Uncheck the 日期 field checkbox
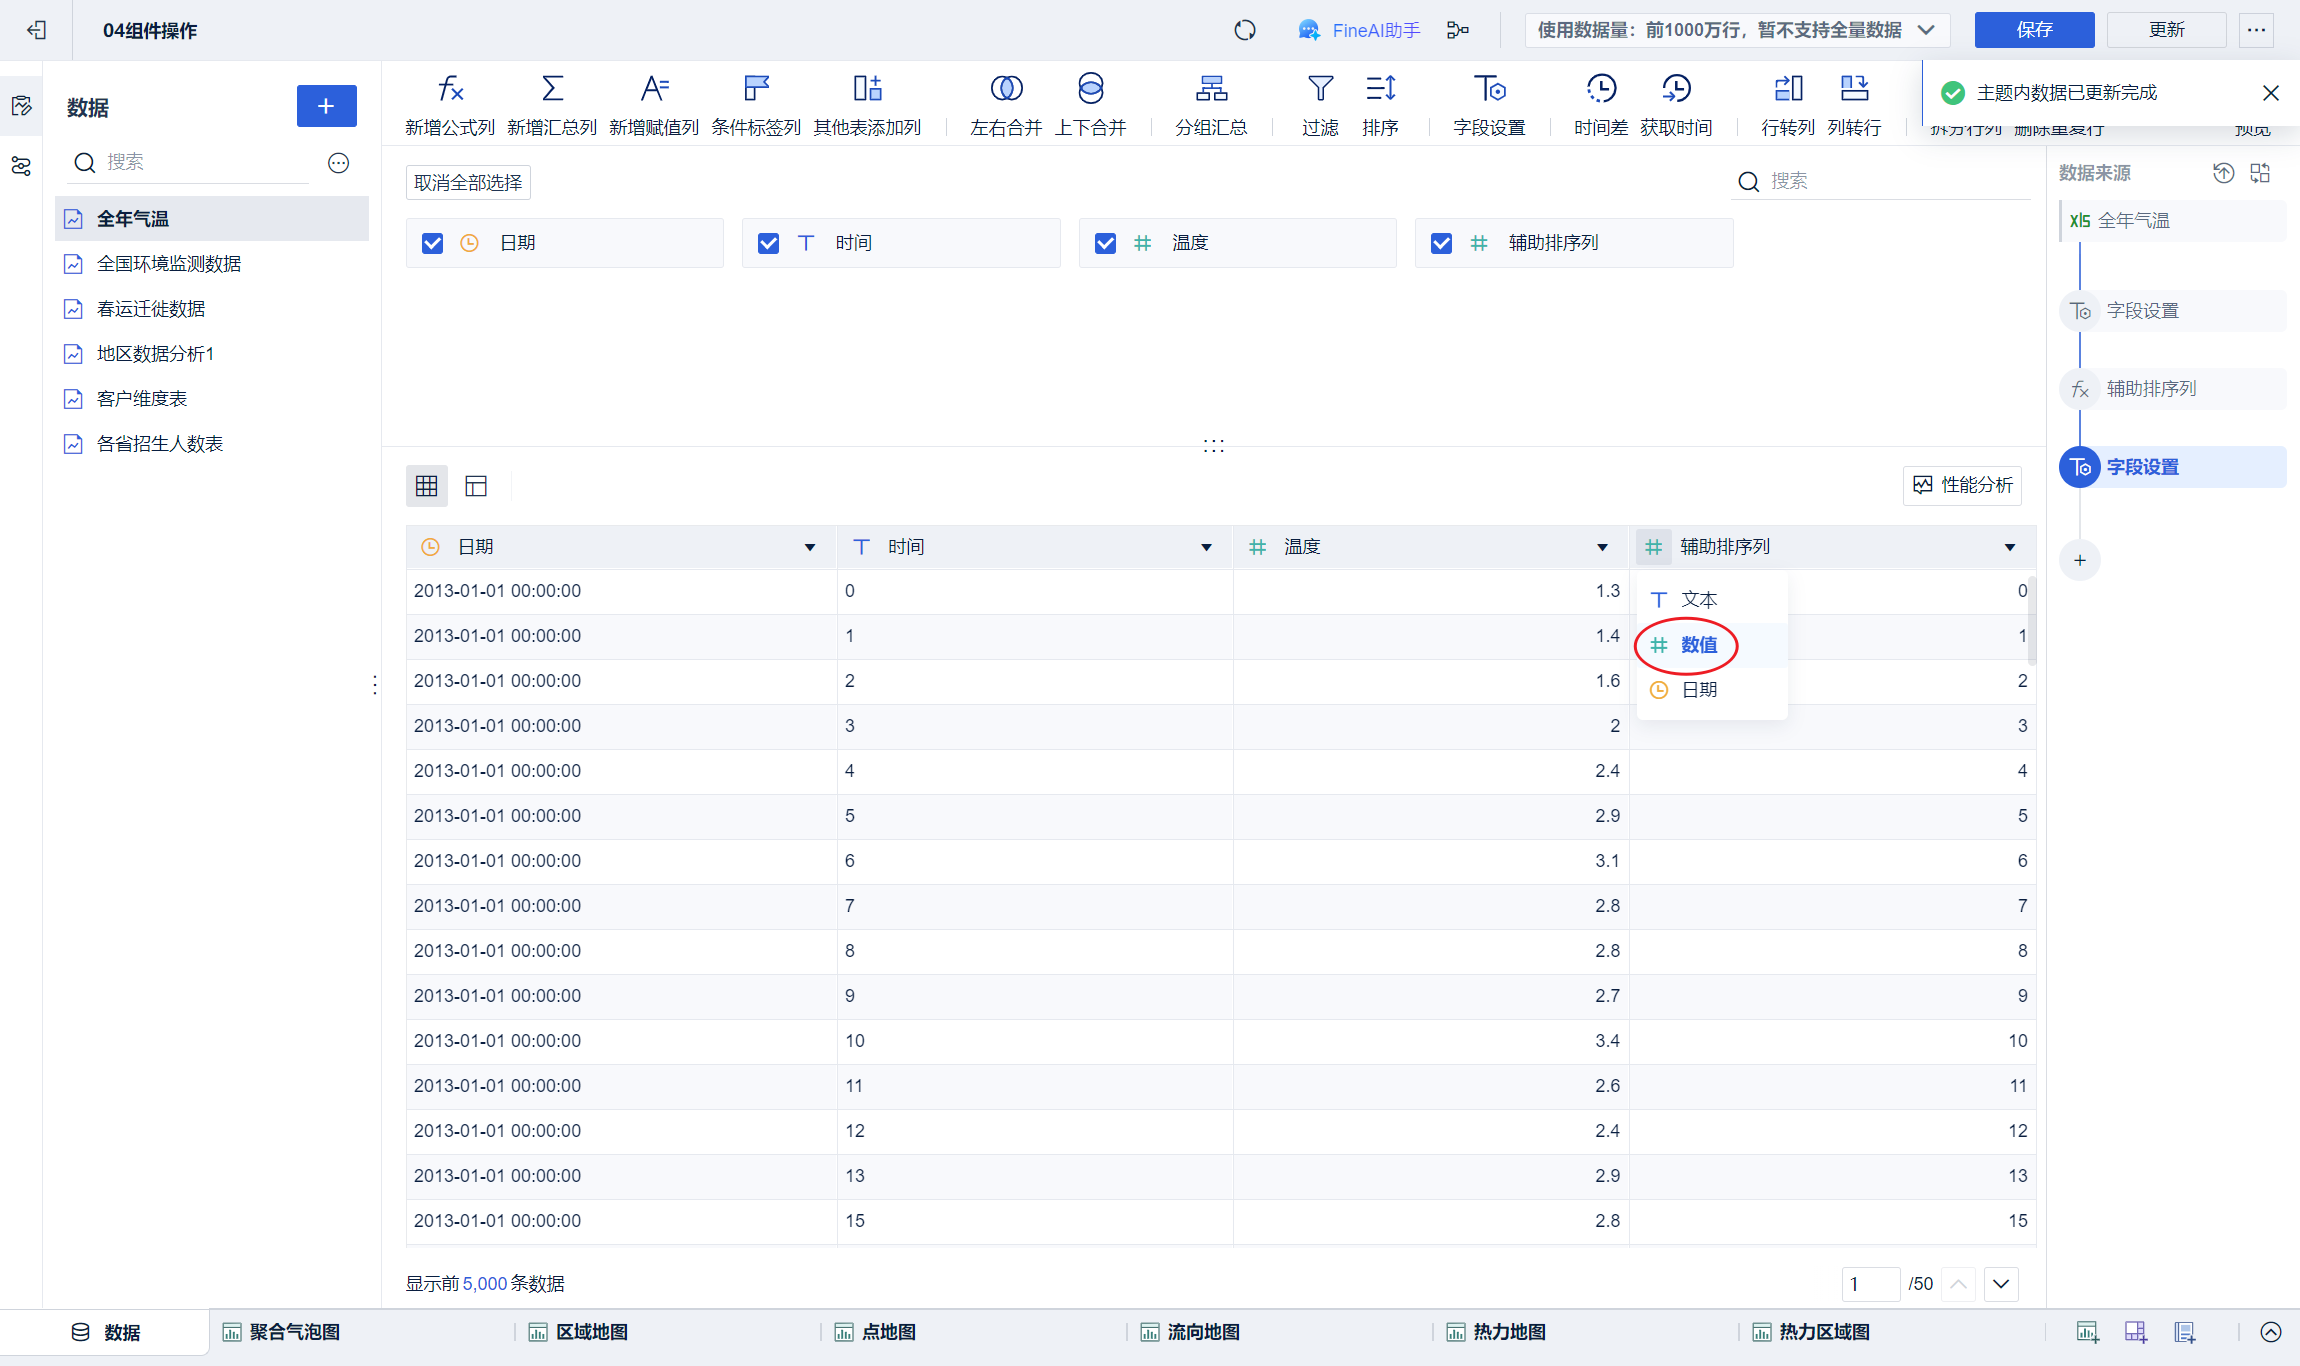This screenshot has width=2300, height=1366. (432, 243)
